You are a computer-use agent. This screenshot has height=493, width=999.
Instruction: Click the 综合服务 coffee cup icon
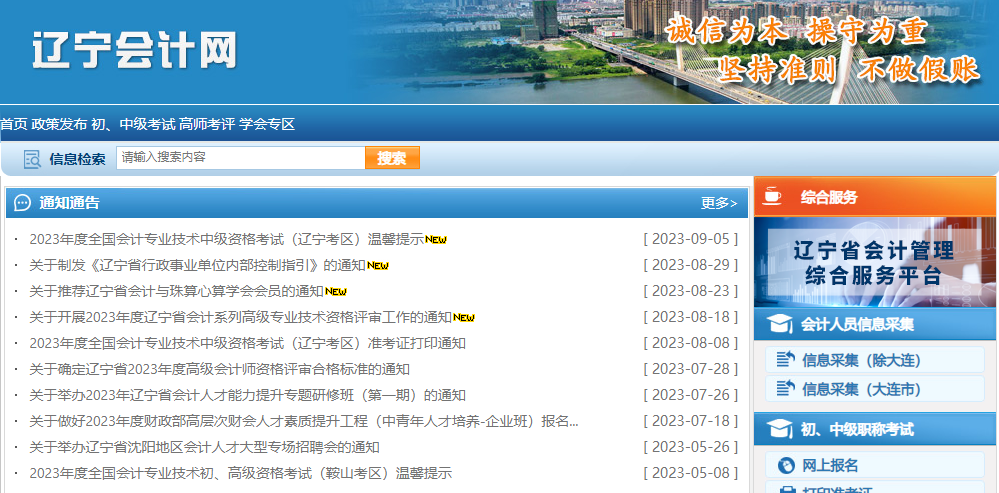[x=772, y=196]
